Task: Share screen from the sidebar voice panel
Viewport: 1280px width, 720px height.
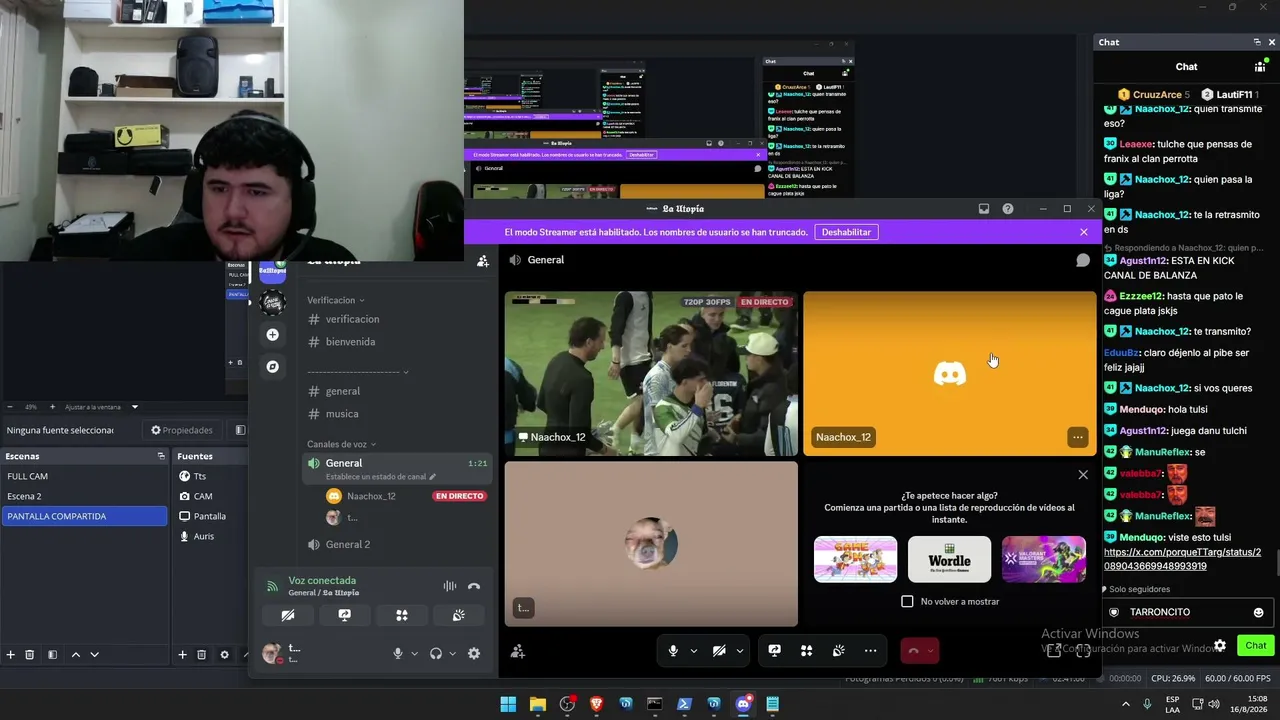Action: pyautogui.click(x=345, y=616)
